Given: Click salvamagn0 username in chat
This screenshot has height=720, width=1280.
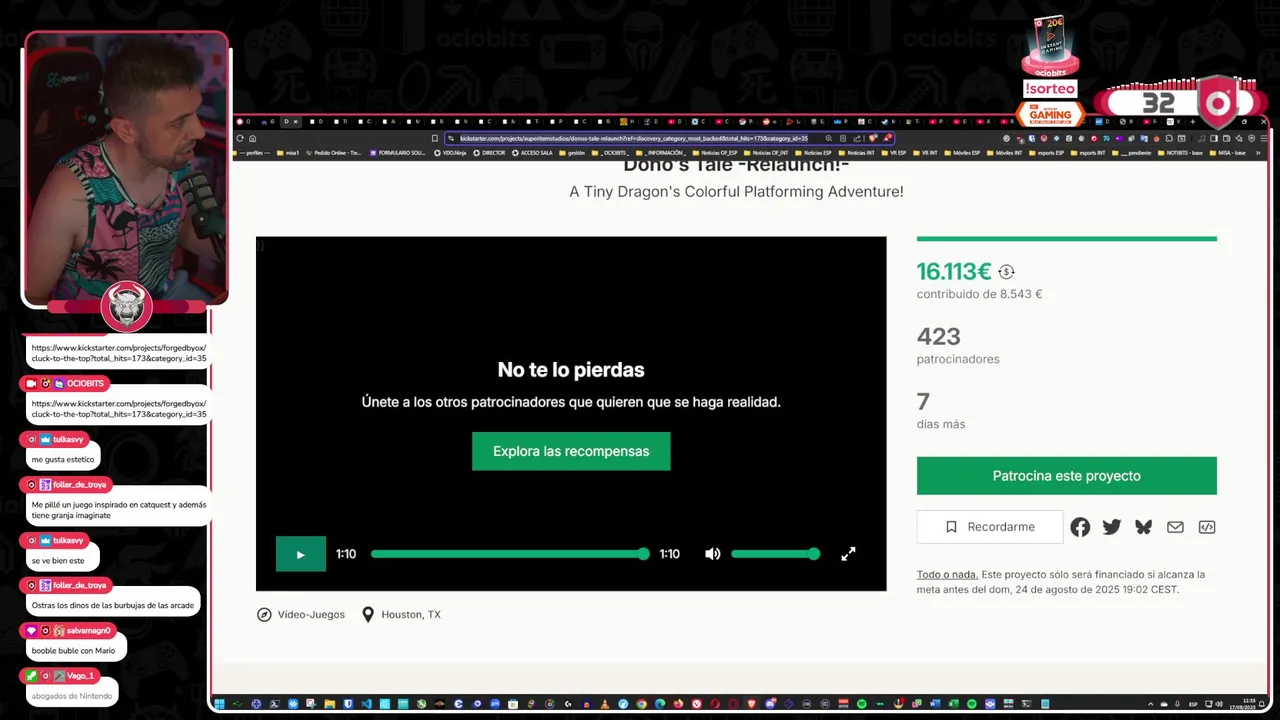Looking at the screenshot, I should (x=88, y=631).
